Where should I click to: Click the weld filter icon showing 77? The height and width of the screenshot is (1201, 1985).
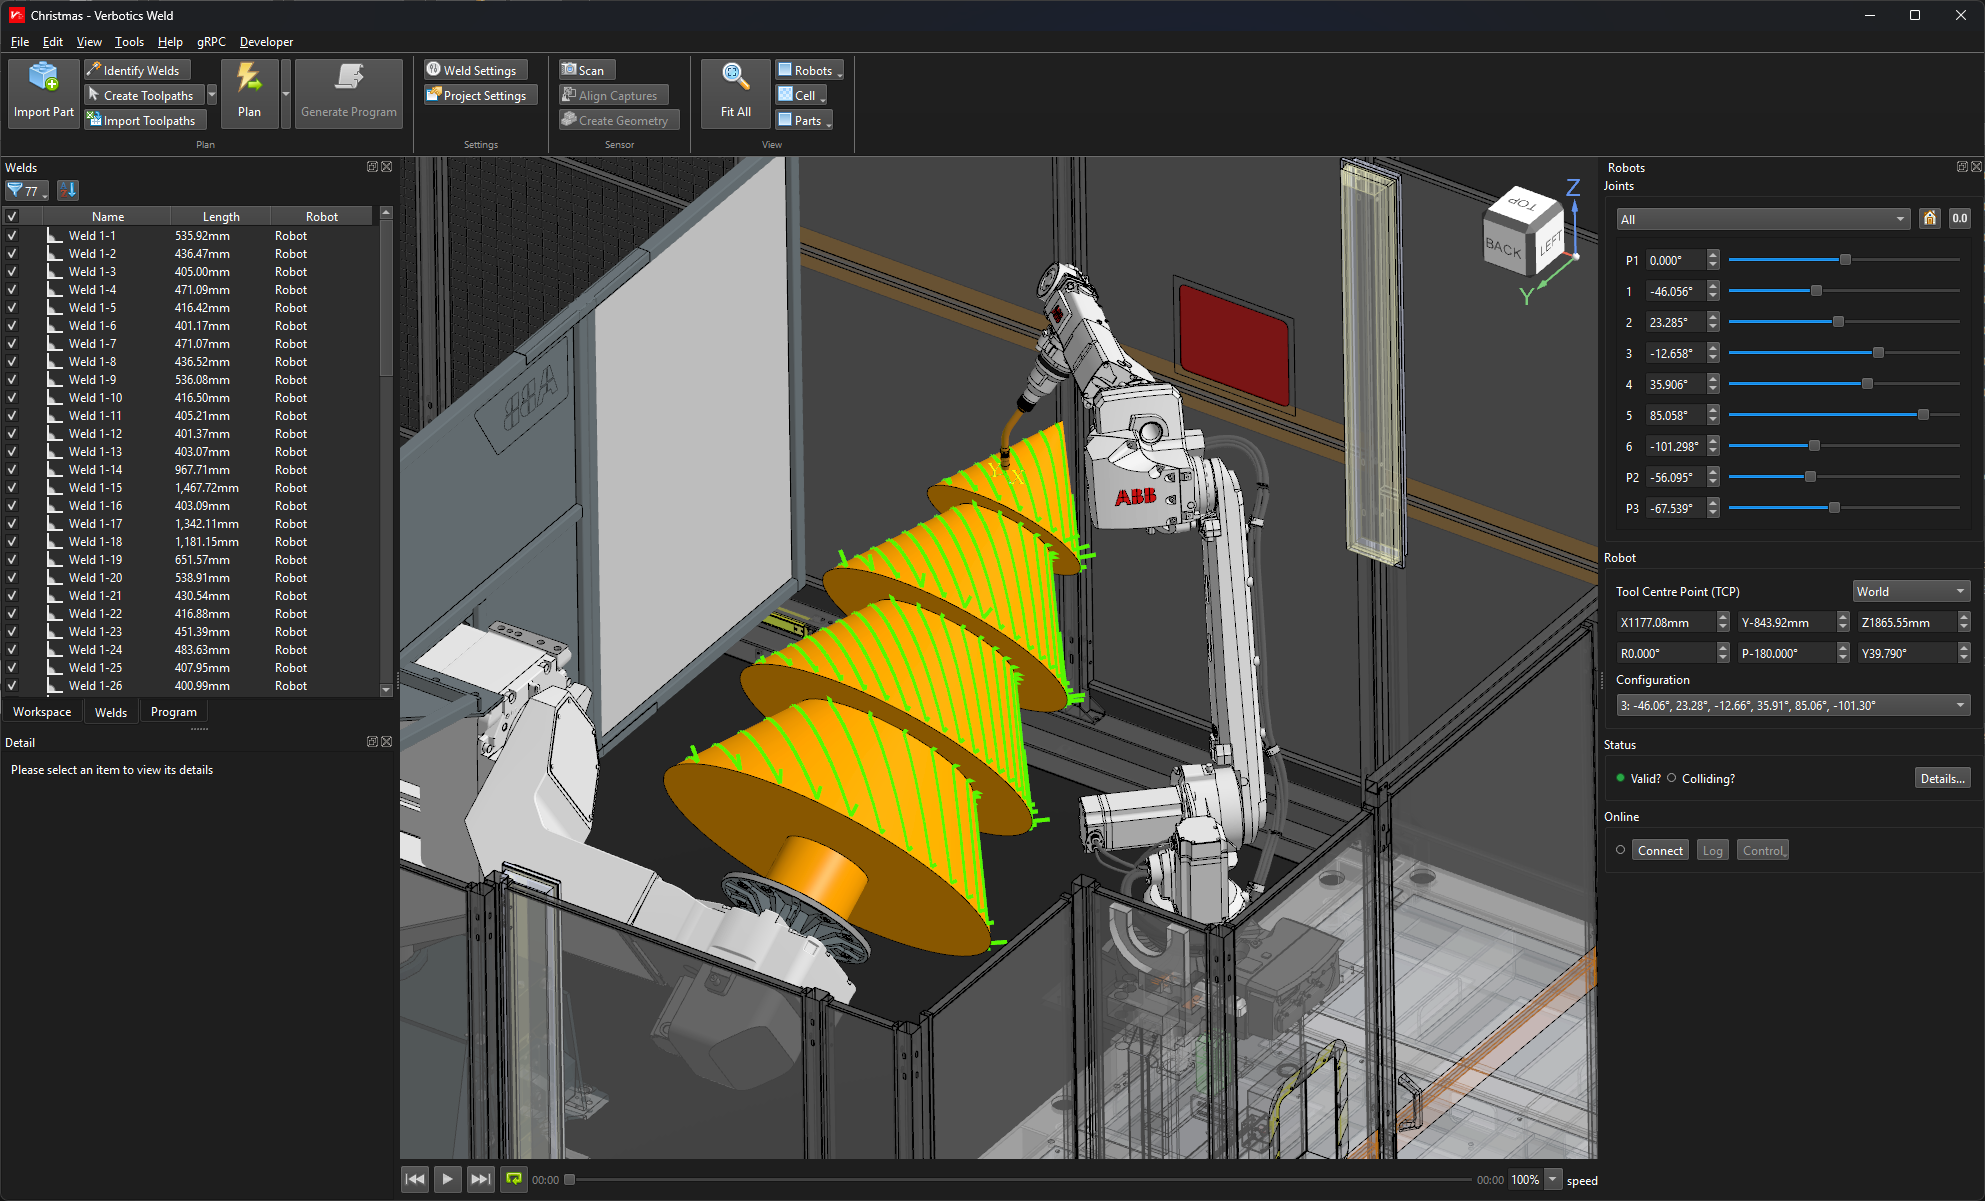pos(23,190)
